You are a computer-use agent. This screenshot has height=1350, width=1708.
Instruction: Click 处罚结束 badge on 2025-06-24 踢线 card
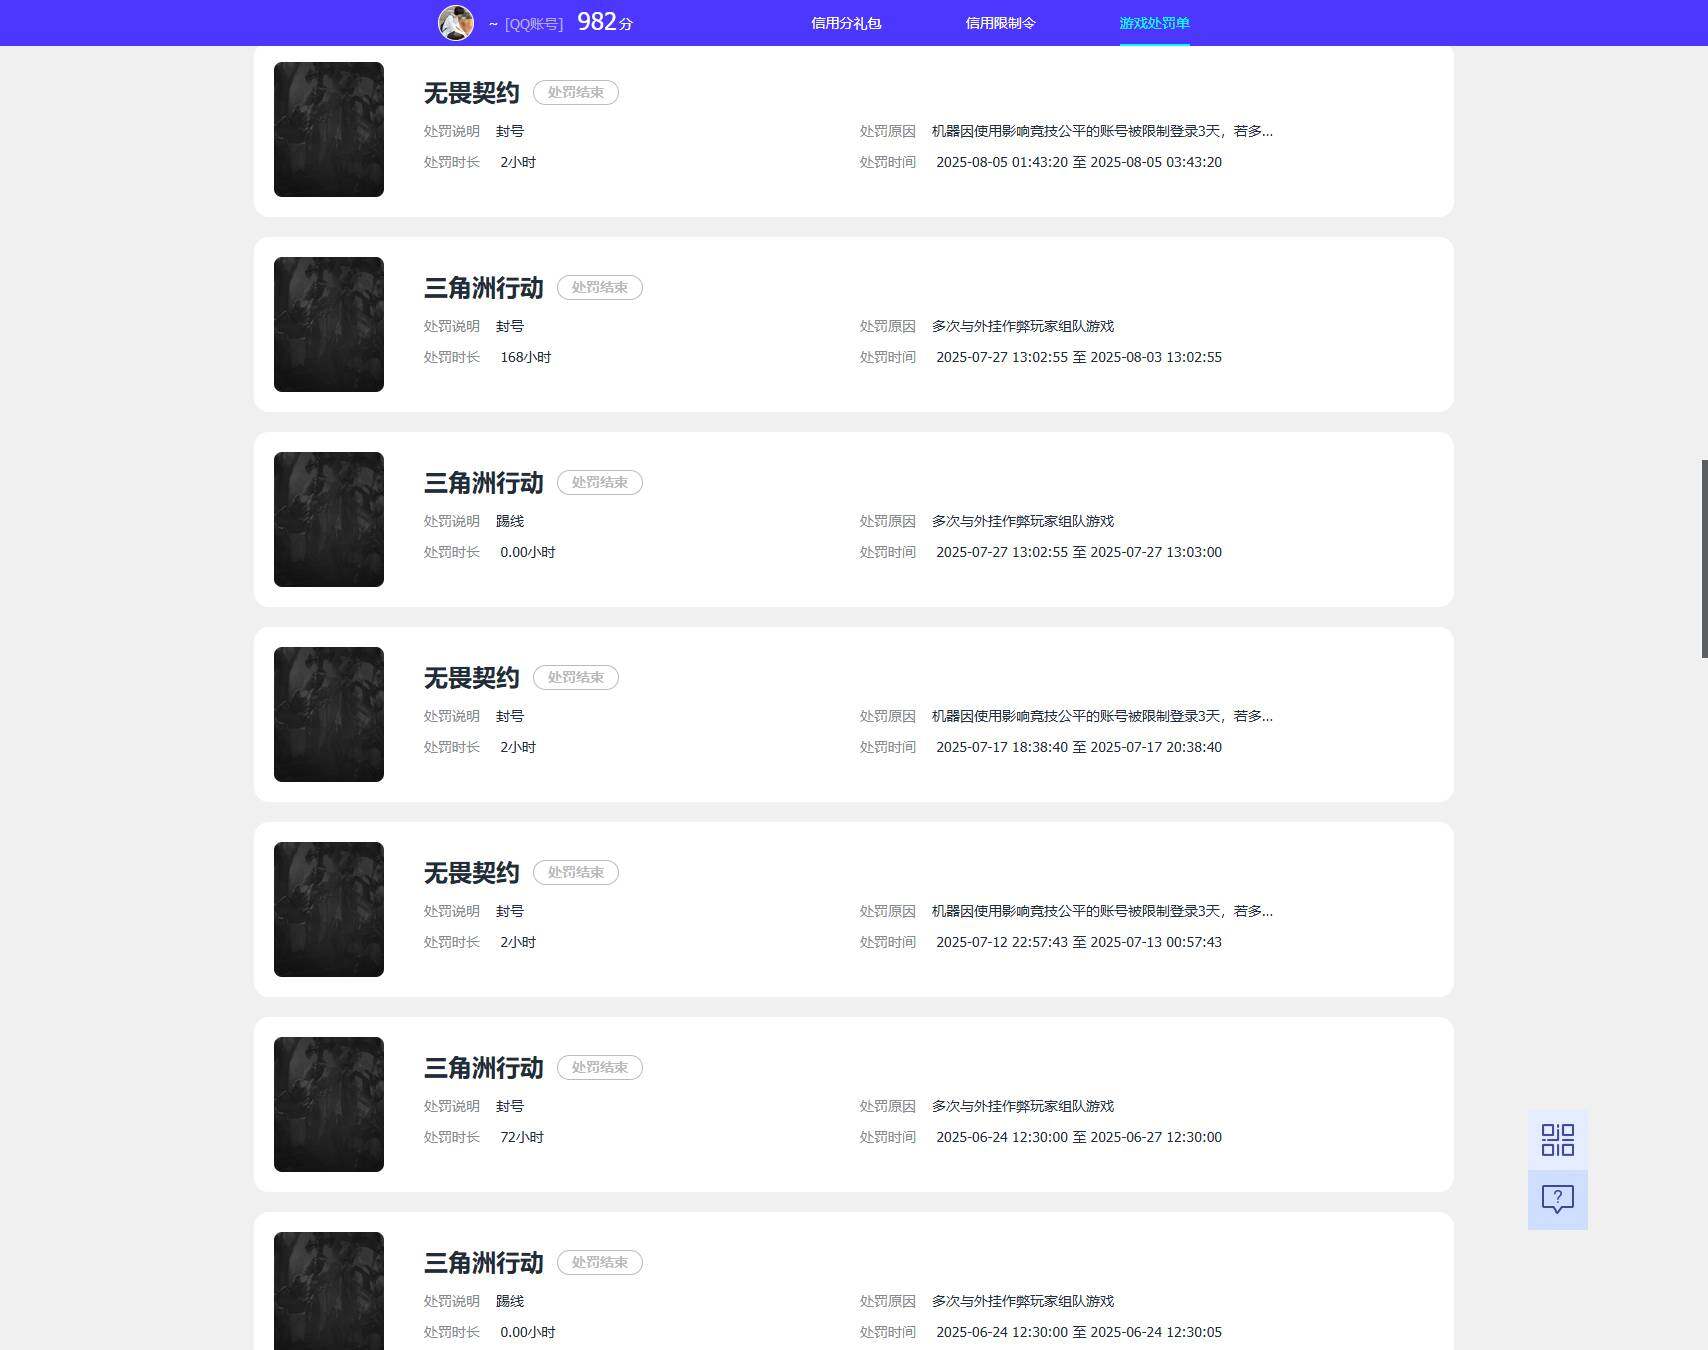(x=600, y=1262)
